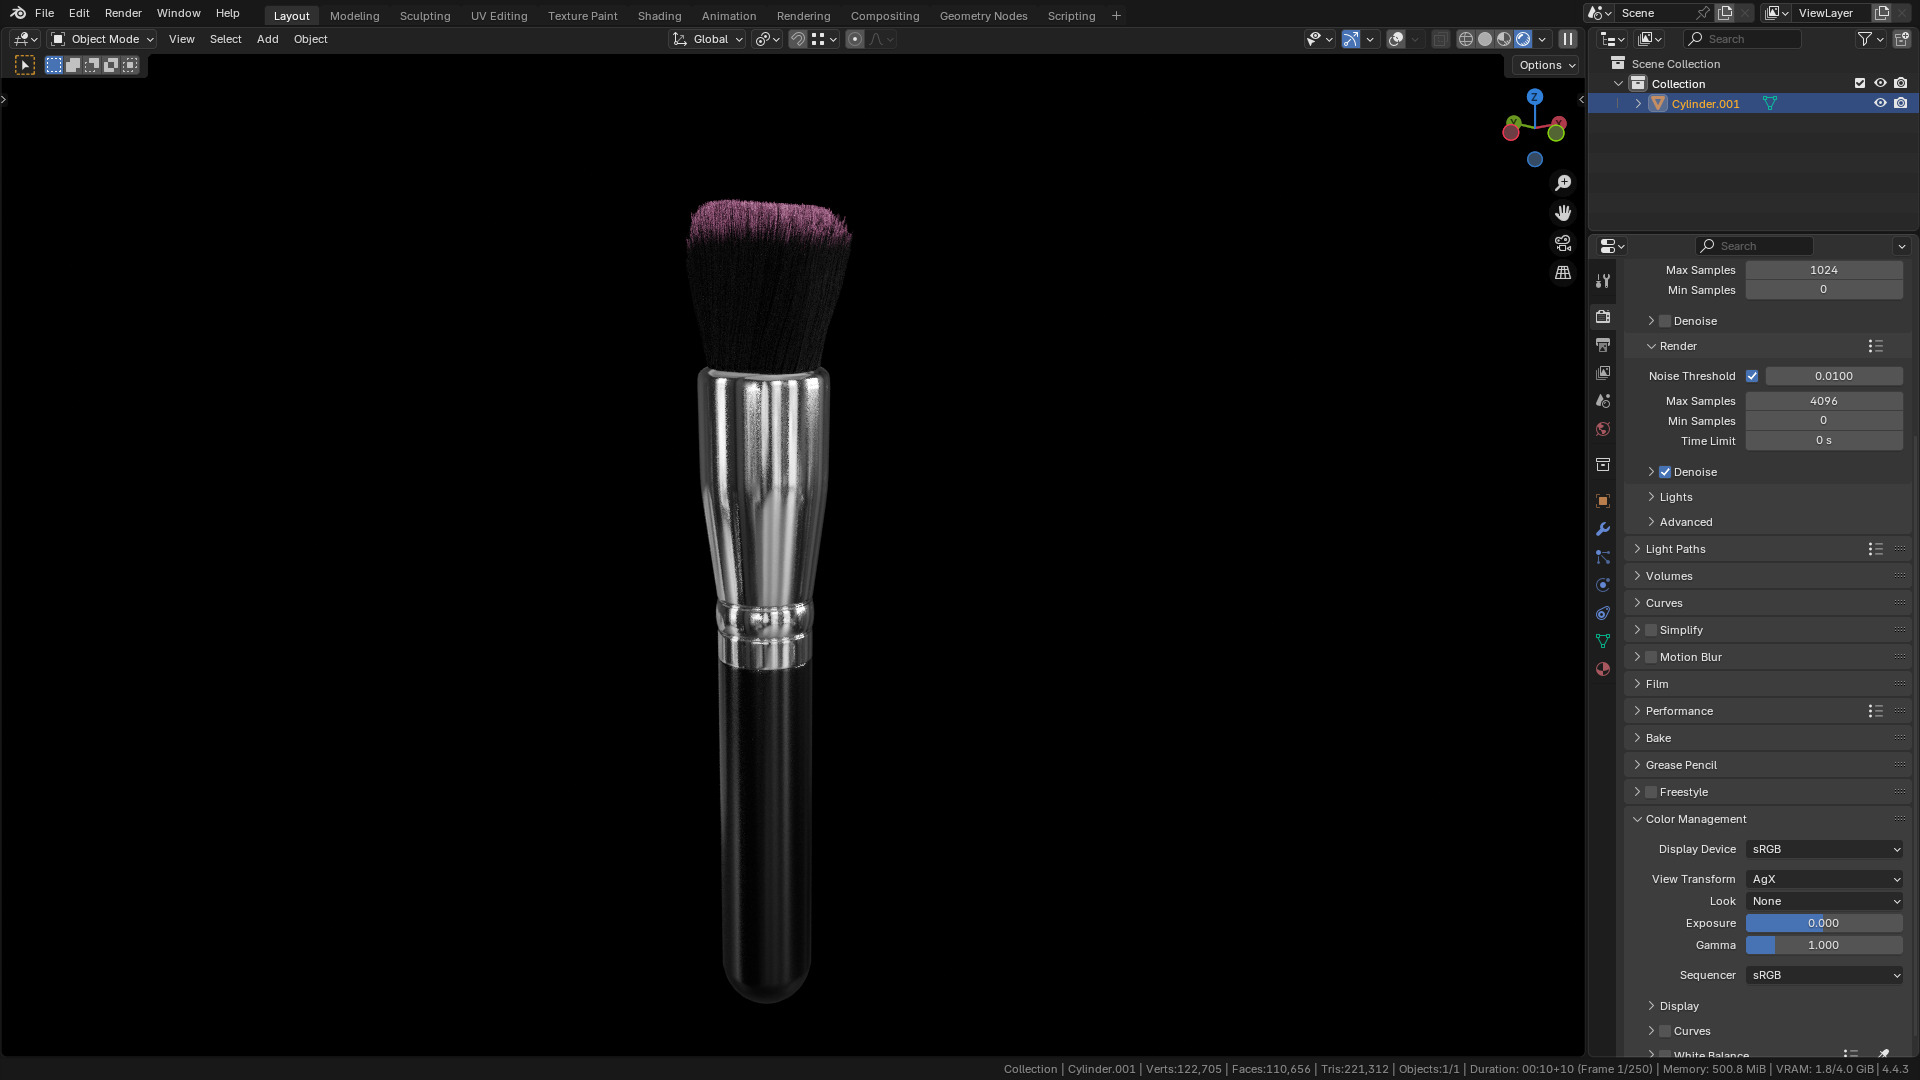Viewport: 1920px width, 1080px height.
Task: Disable the Render Denoise checkbox
Action: pos(1665,472)
